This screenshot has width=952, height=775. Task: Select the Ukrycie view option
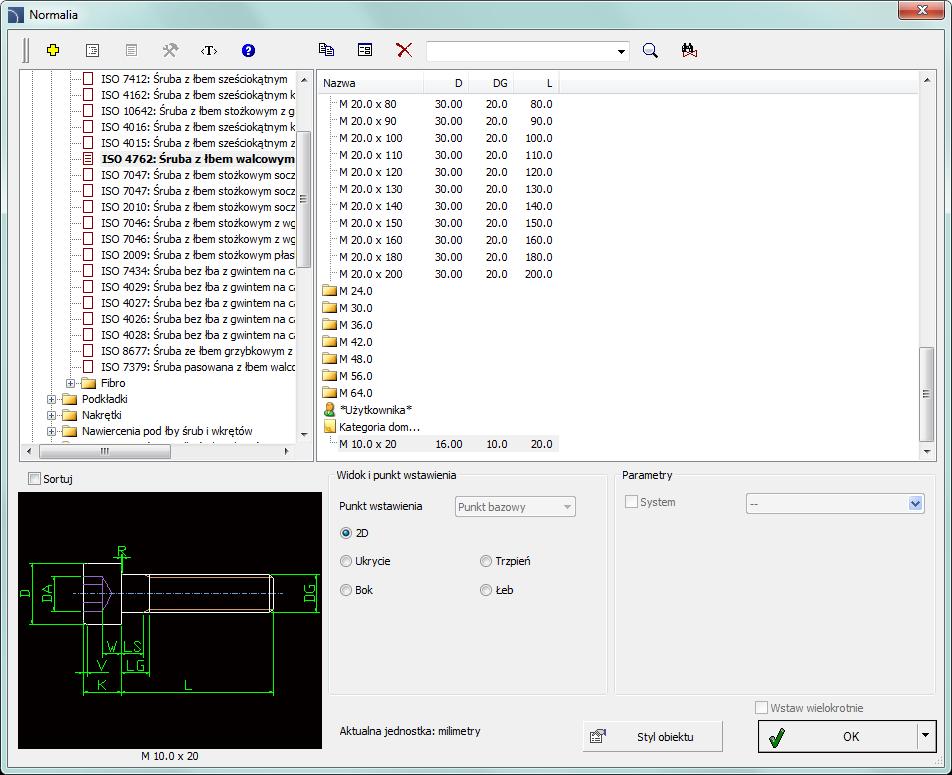pos(346,561)
